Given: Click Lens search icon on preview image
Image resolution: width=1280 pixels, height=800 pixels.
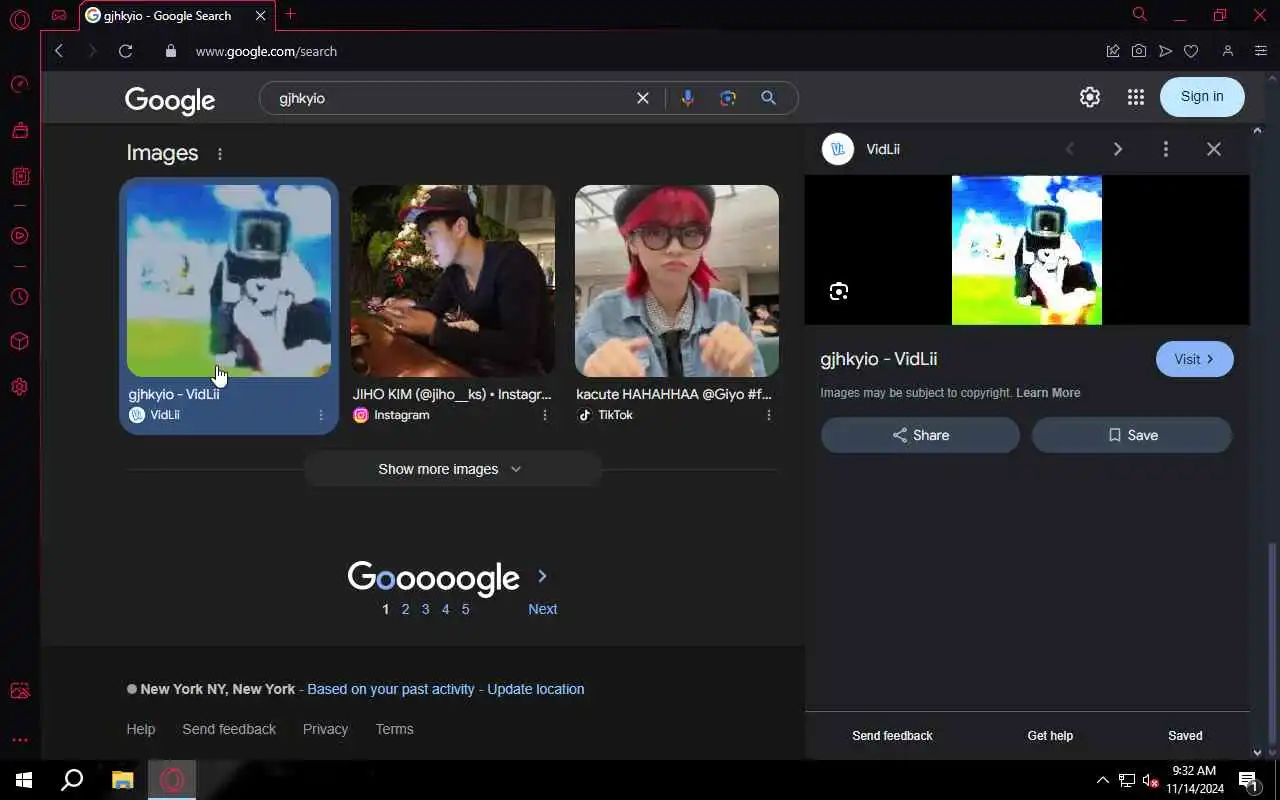Looking at the screenshot, I should coord(838,291).
